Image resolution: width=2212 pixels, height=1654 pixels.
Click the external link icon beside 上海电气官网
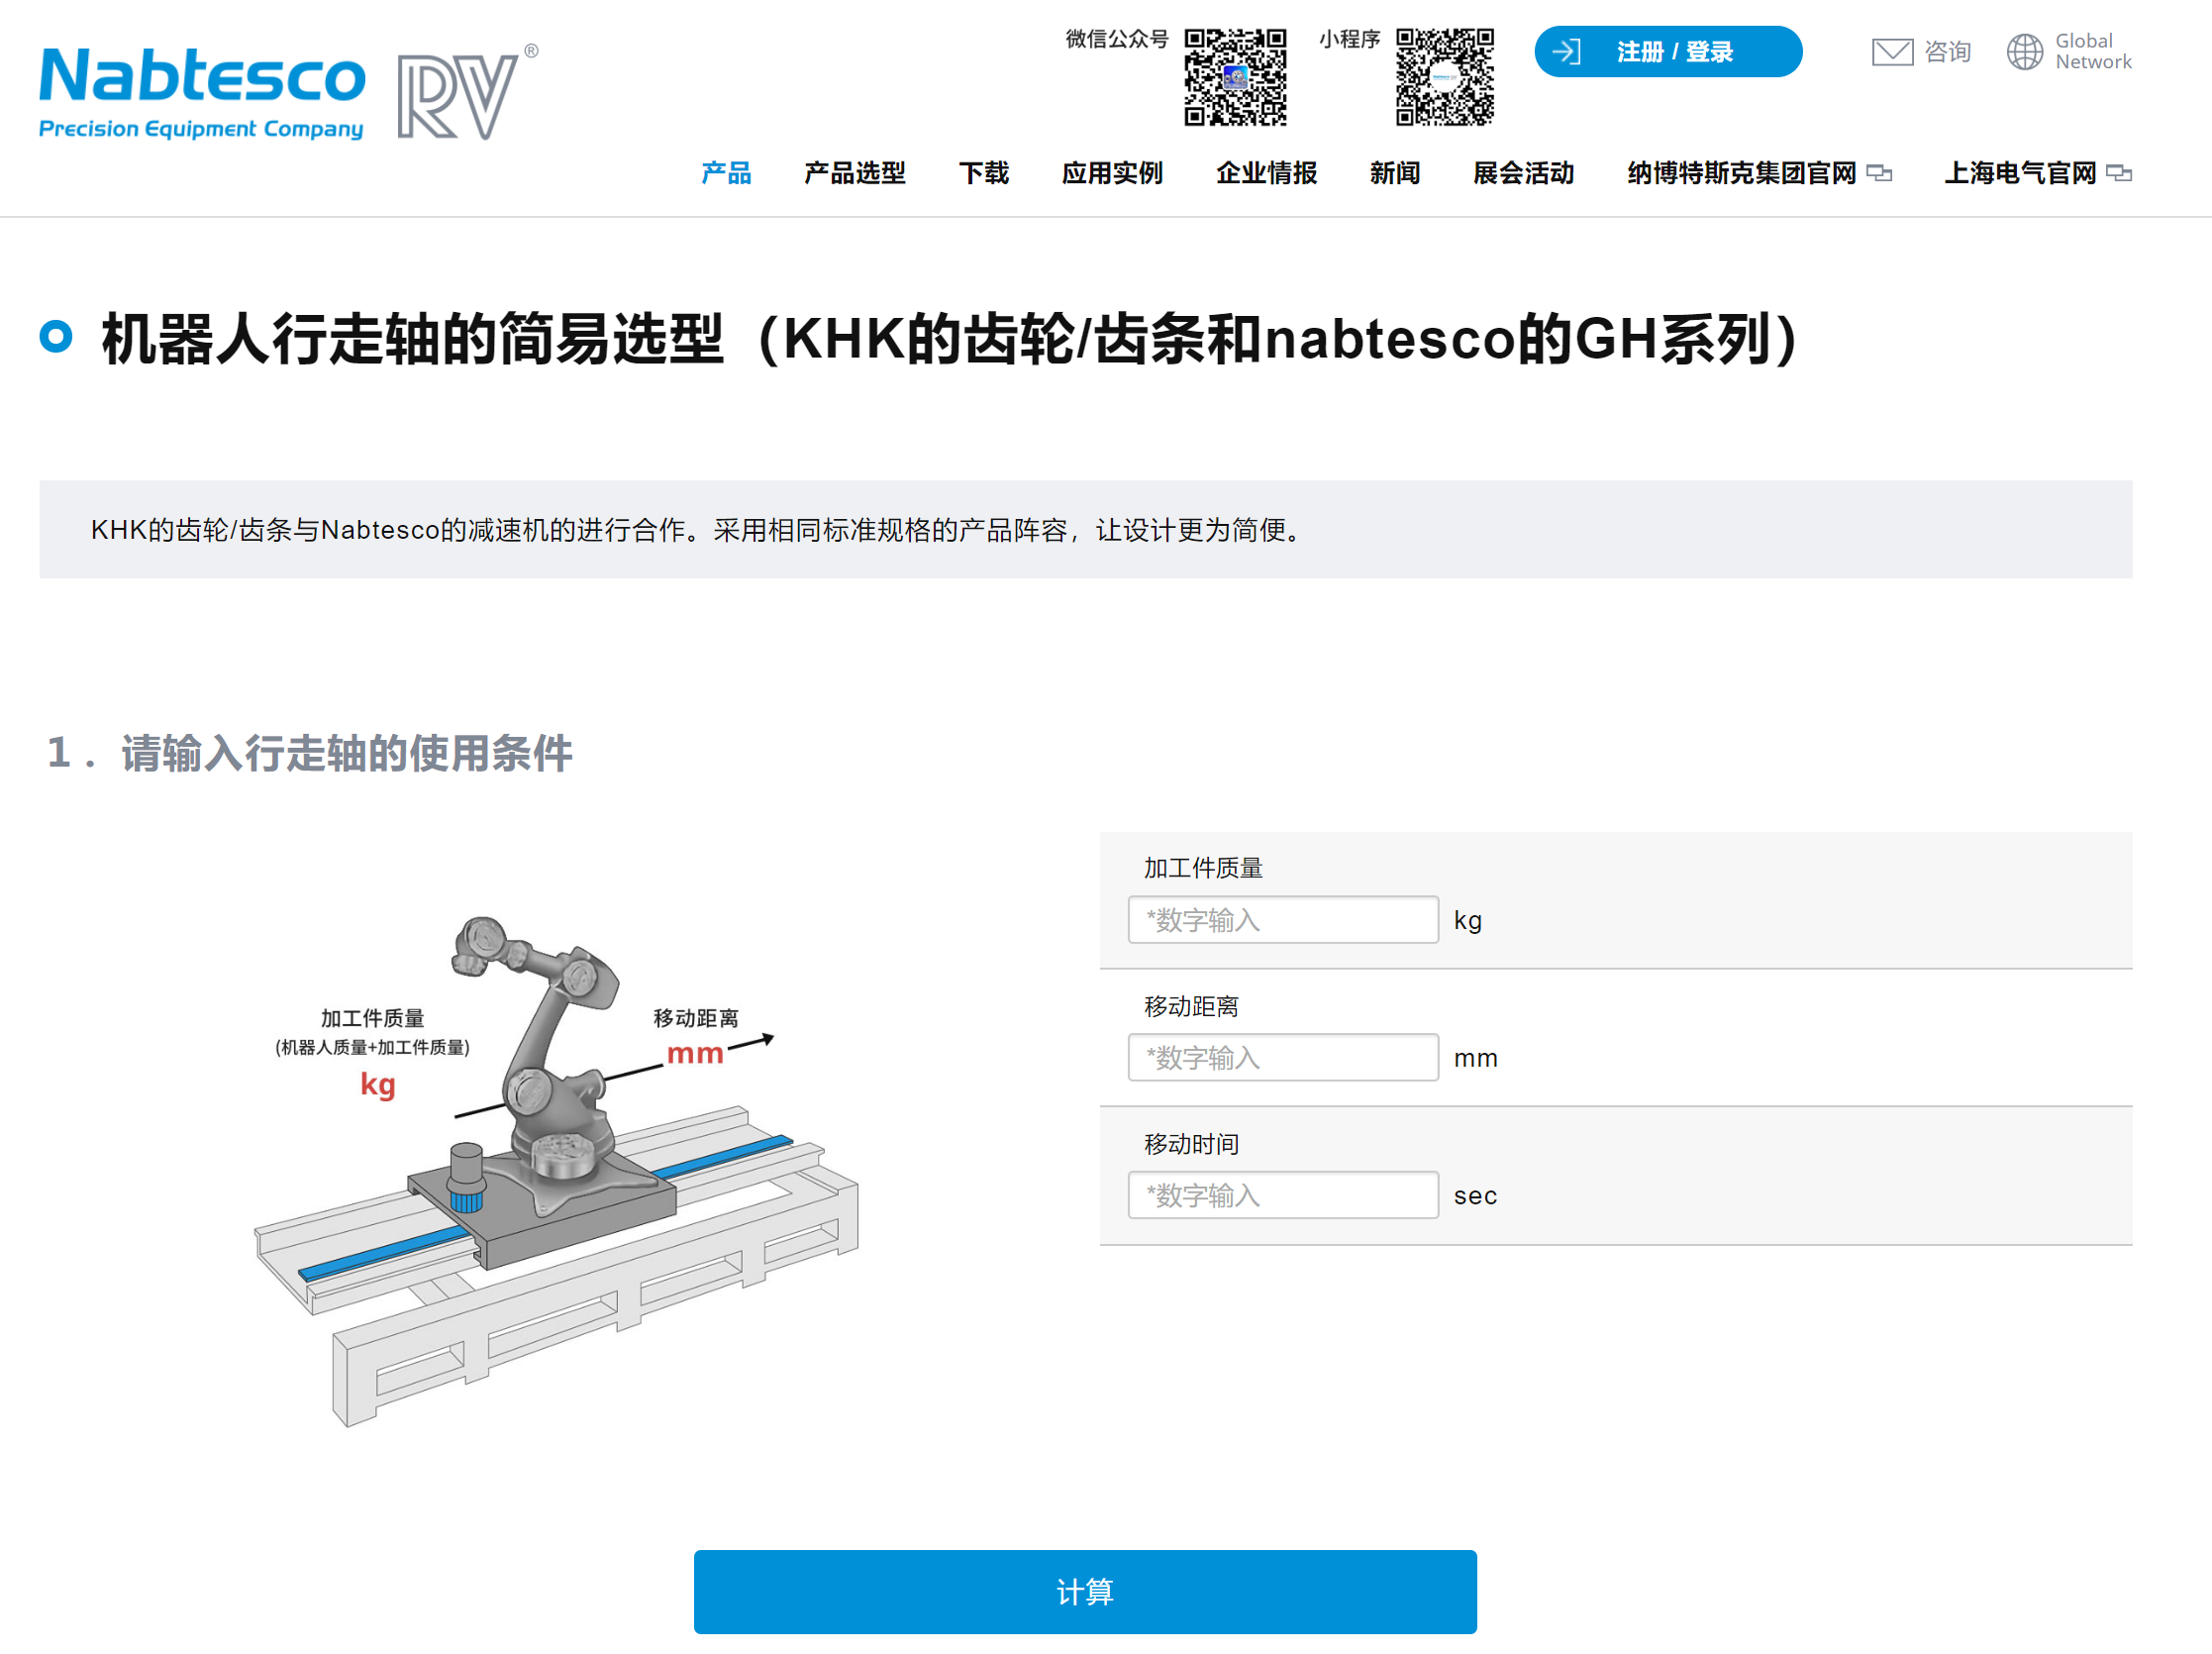tap(2119, 174)
